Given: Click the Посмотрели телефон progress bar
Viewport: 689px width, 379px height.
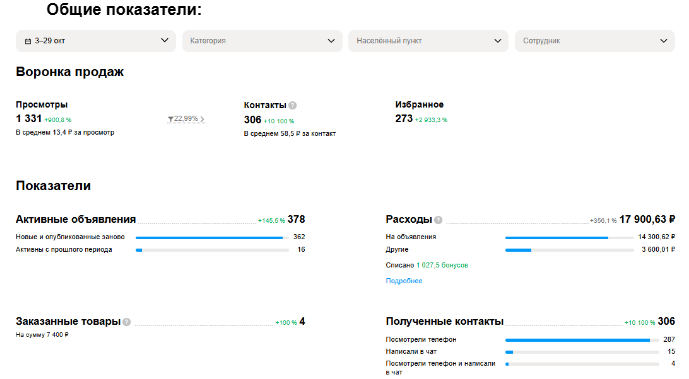Looking at the screenshot, I should pyautogui.click(x=582, y=340).
